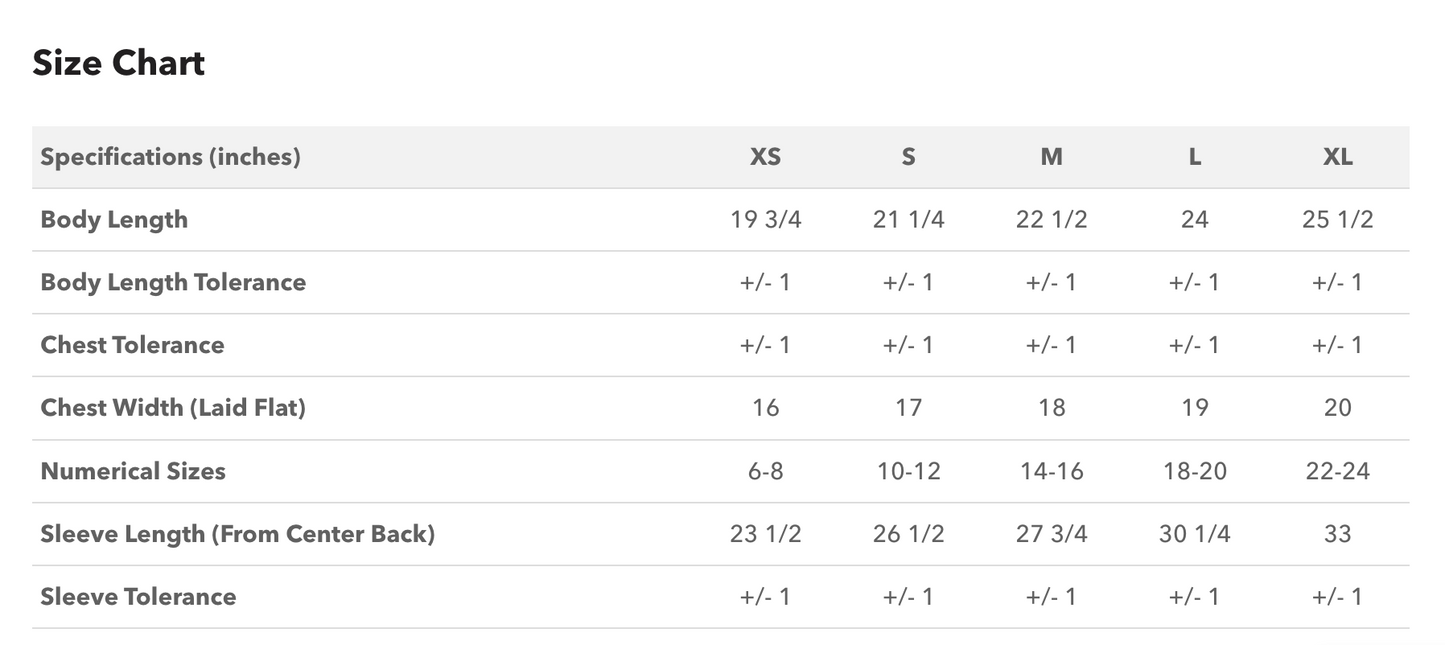Viewport: 1445px width, 645px height.
Task: Select the Chest Tolerance row label
Action: tap(132, 345)
